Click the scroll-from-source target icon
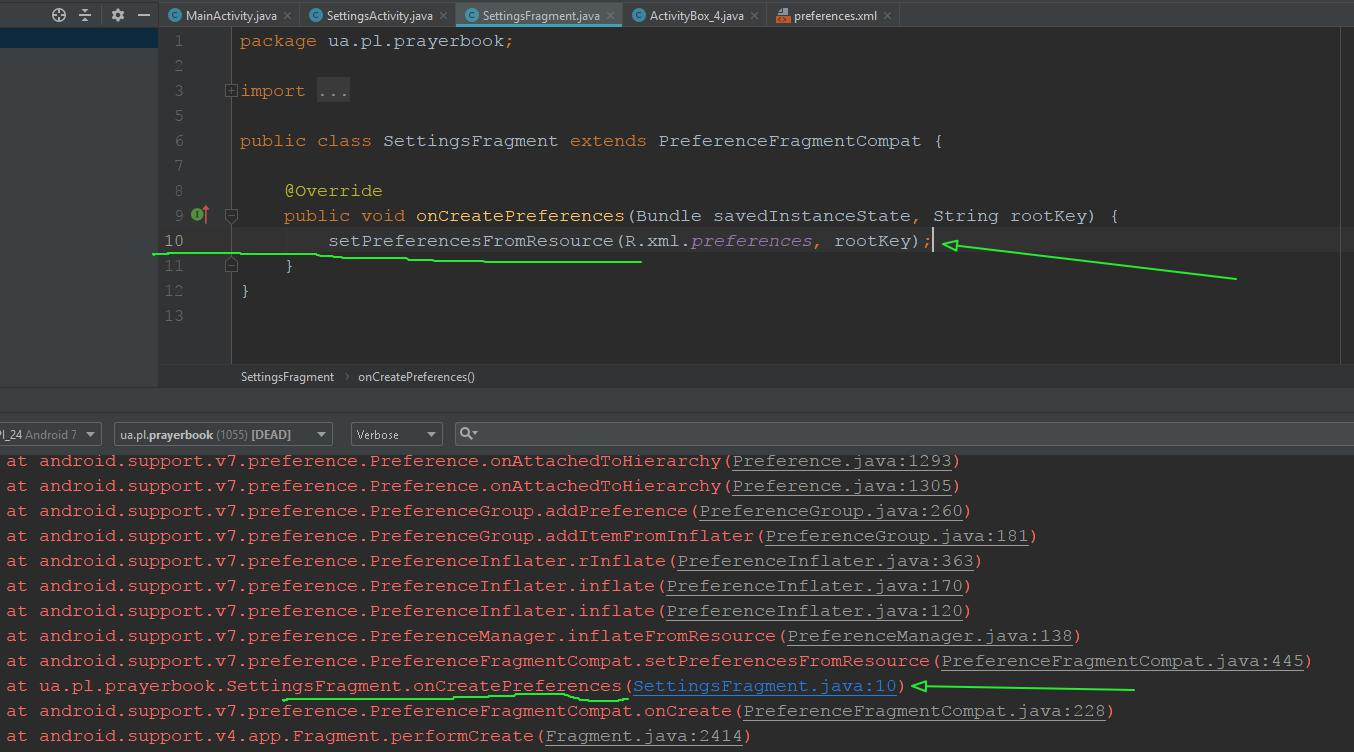The image size is (1354, 752). (59, 15)
